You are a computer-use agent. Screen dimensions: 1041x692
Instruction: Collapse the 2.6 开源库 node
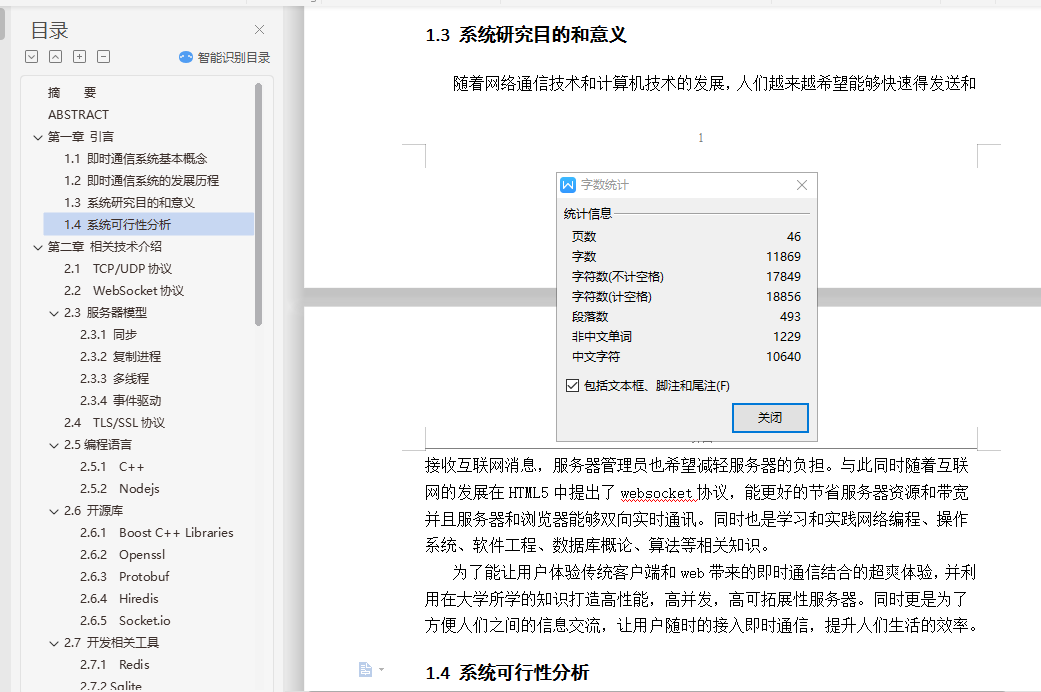coord(54,511)
